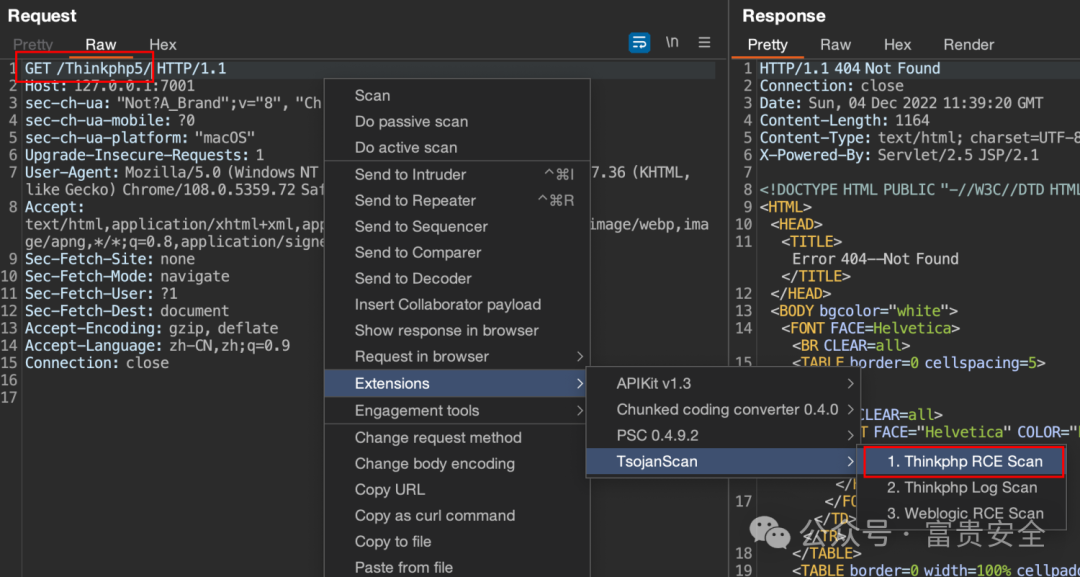Expand the Extensions submenu
The image size is (1080, 577).
pos(457,384)
